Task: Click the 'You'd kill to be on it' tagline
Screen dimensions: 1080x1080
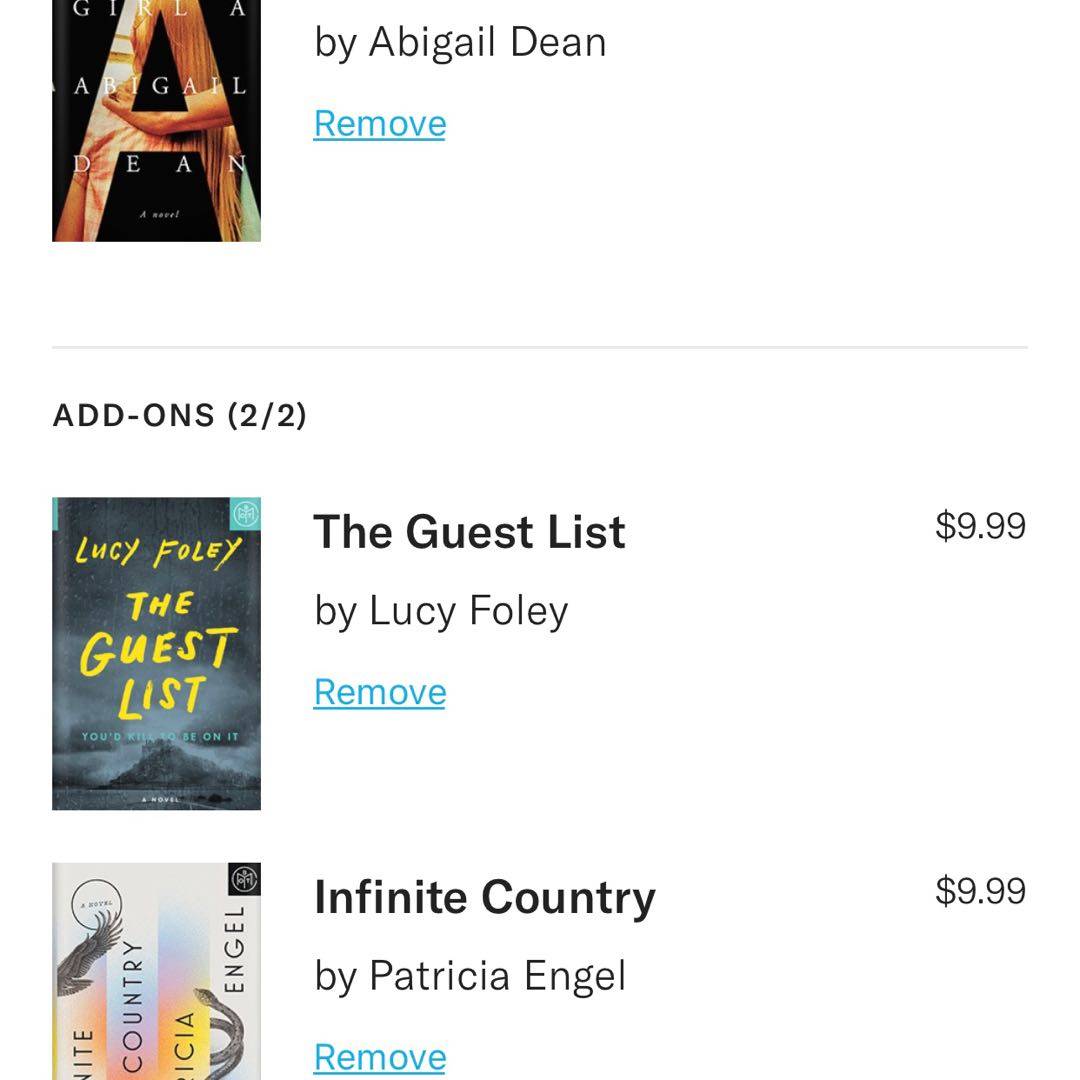Action: click(x=160, y=737)
